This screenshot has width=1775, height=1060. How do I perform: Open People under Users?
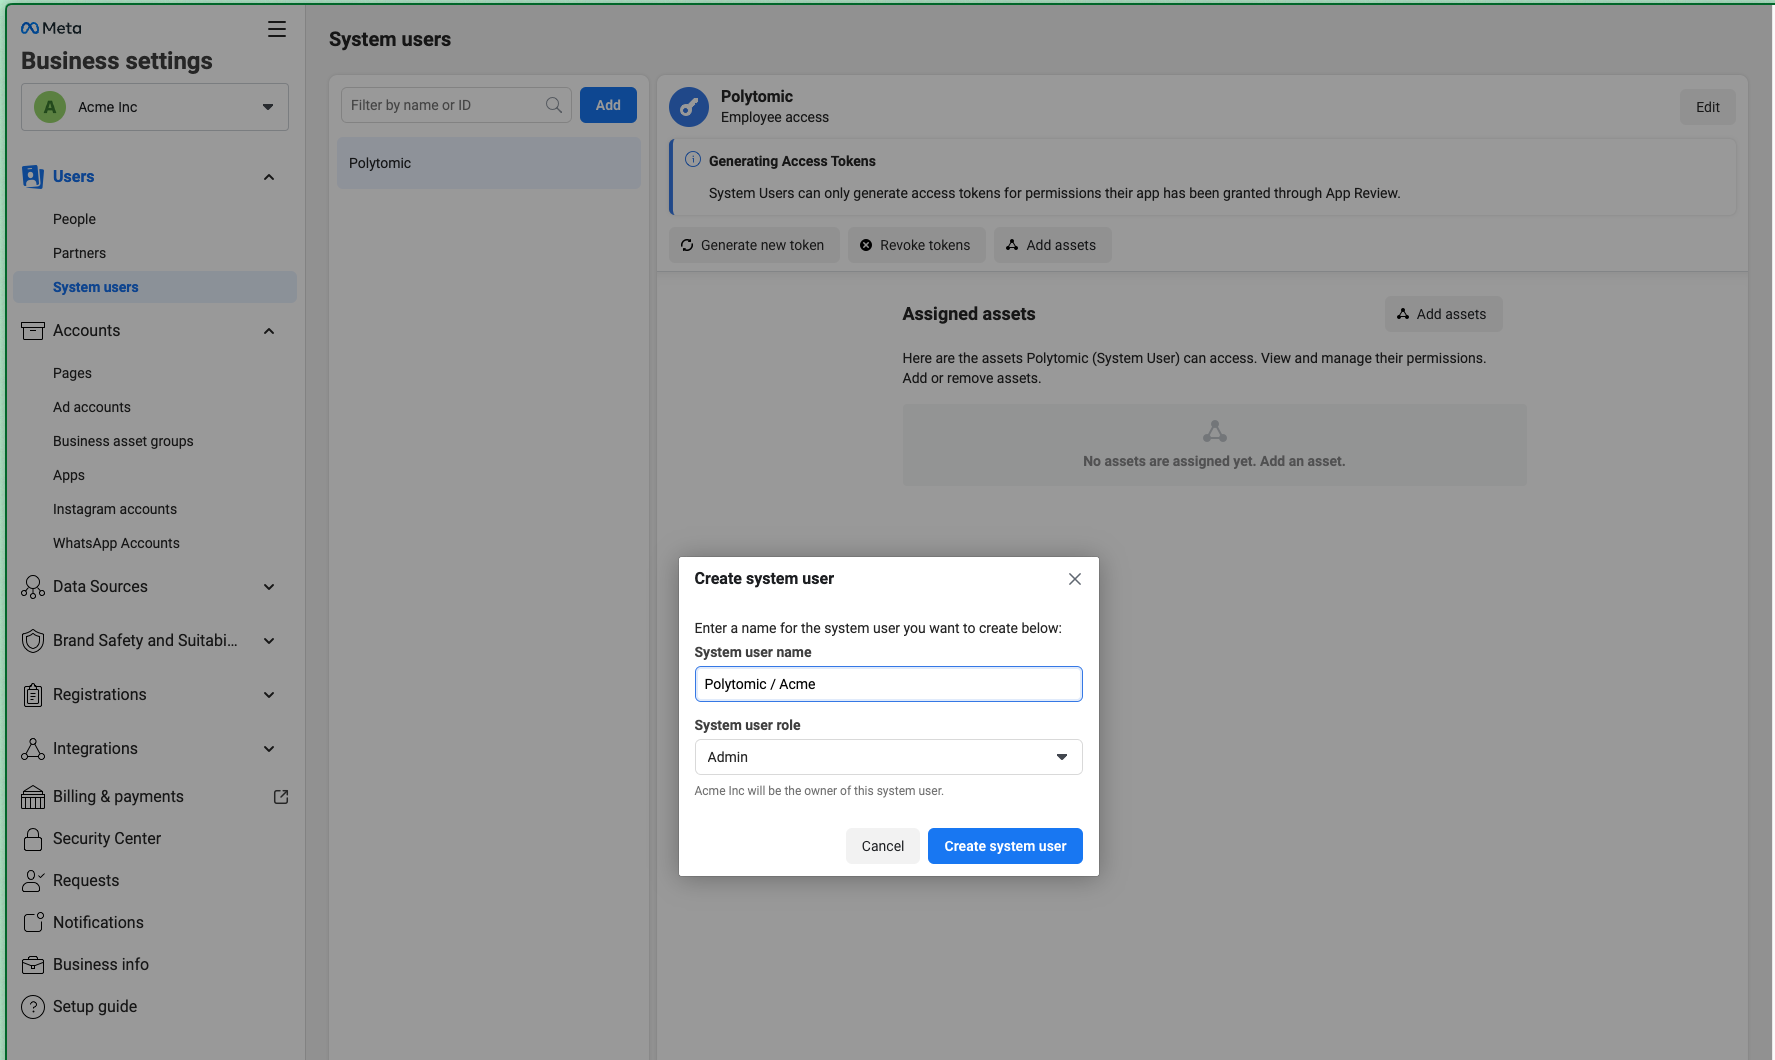[75, 219]
